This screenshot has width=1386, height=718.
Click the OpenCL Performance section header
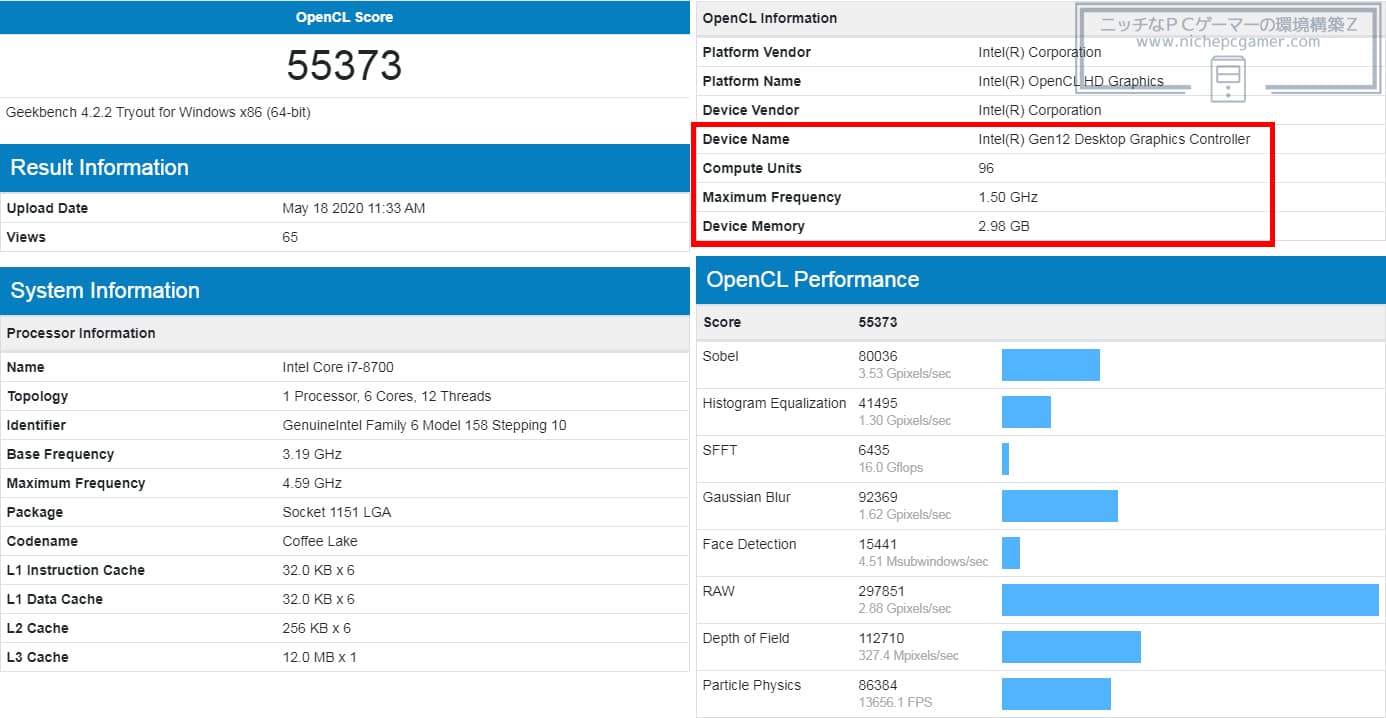click(1041, 280)
